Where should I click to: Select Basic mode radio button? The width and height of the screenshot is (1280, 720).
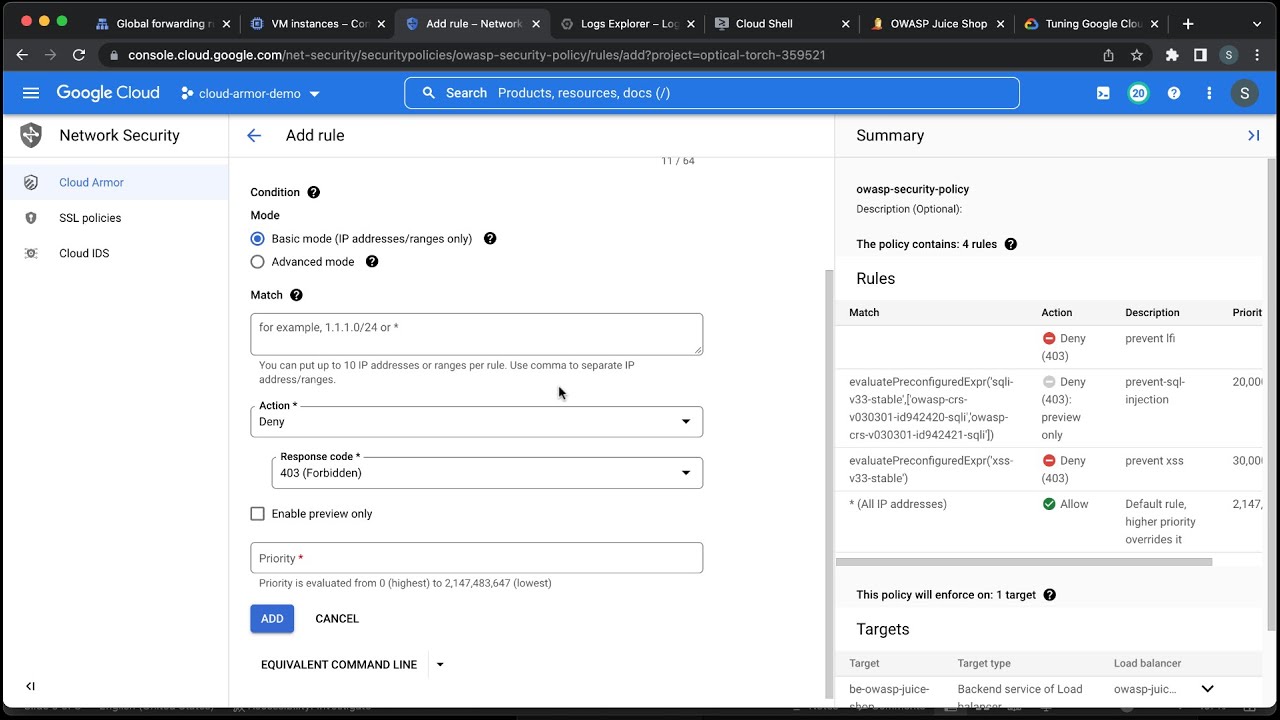pyautogui.click(x=258, y=239)
